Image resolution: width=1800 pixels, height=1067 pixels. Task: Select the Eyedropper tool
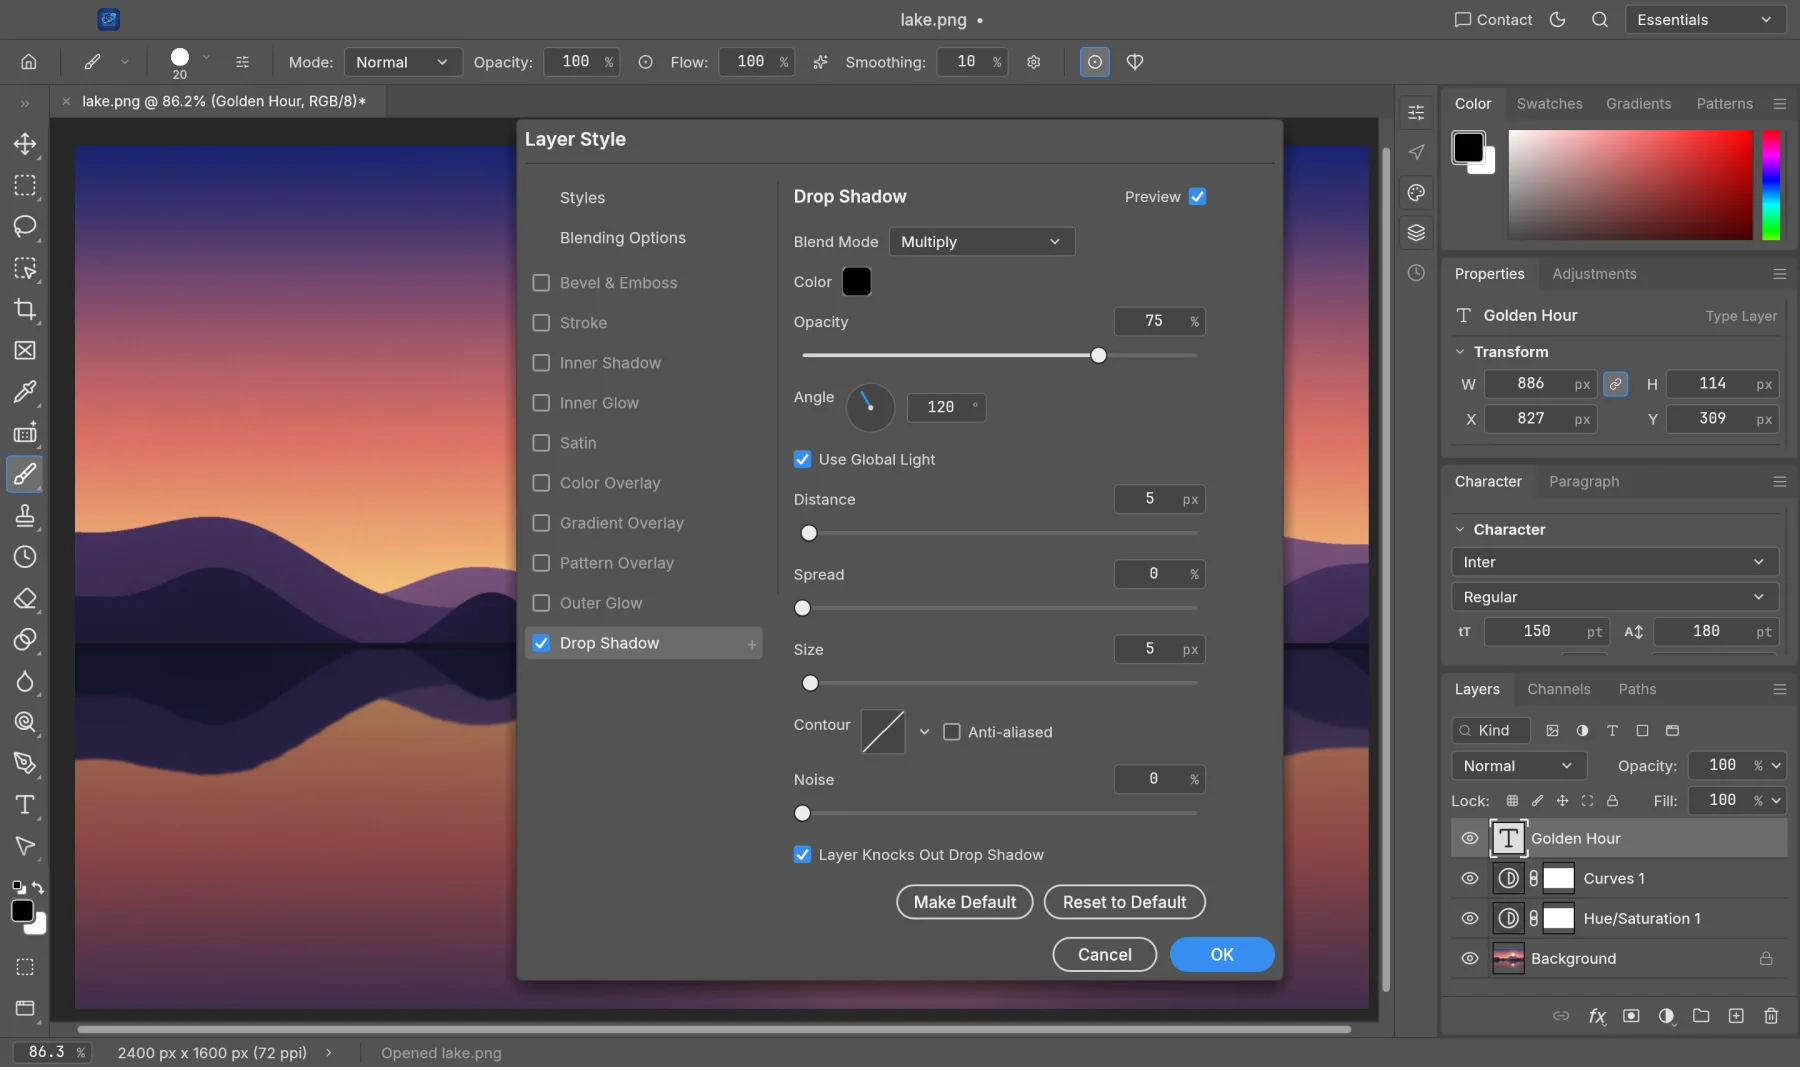(x=25, y=391)
